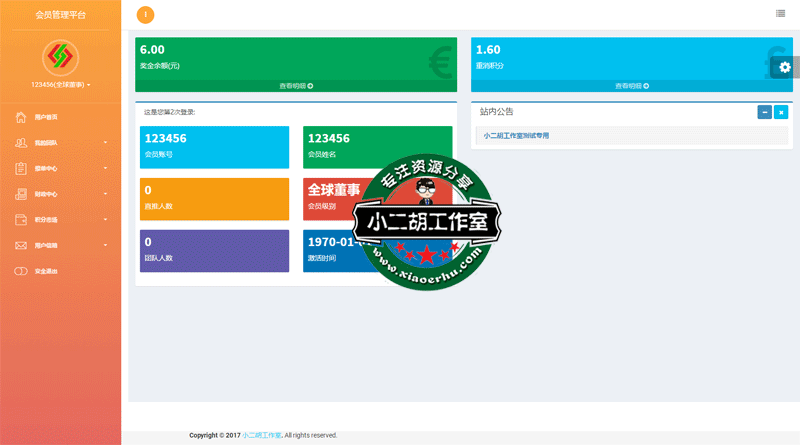Screen dimensions: 800x445
Task: Open the settings gear on right edge
Action: (x=785, y=67)
